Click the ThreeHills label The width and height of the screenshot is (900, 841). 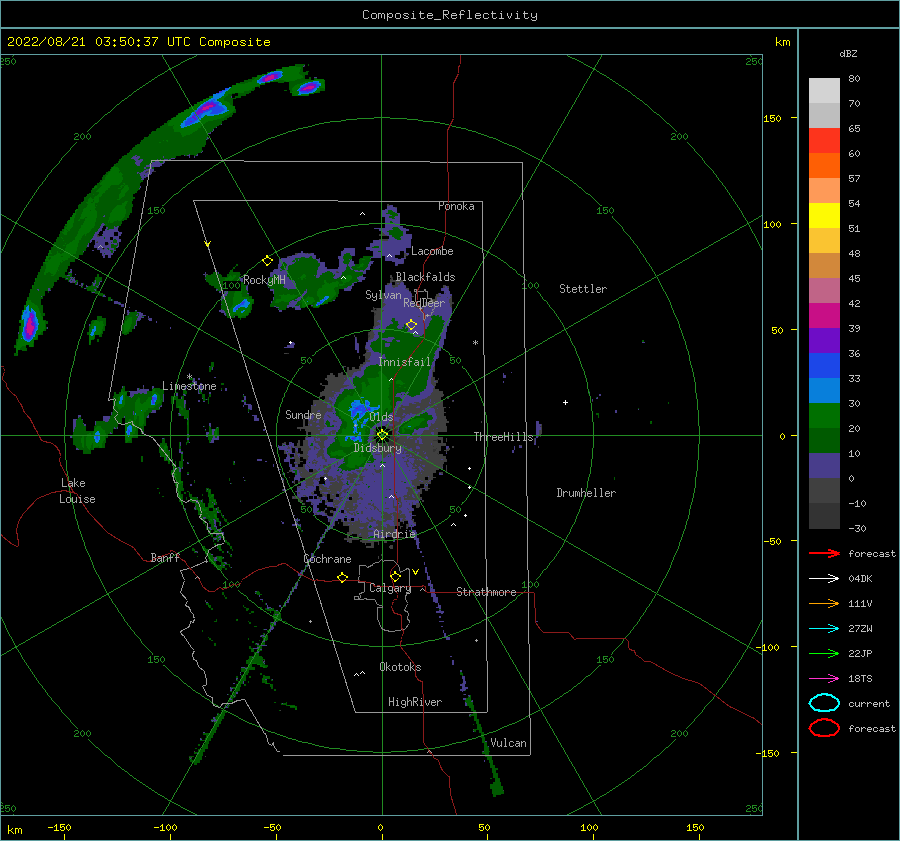503,437
